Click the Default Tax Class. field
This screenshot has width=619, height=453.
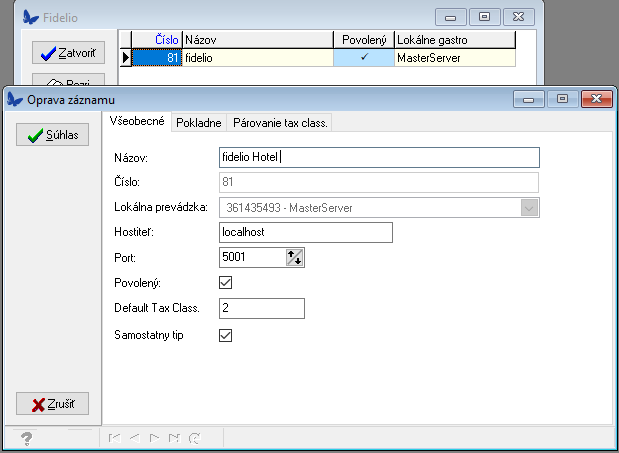click(x=262, y=308)
